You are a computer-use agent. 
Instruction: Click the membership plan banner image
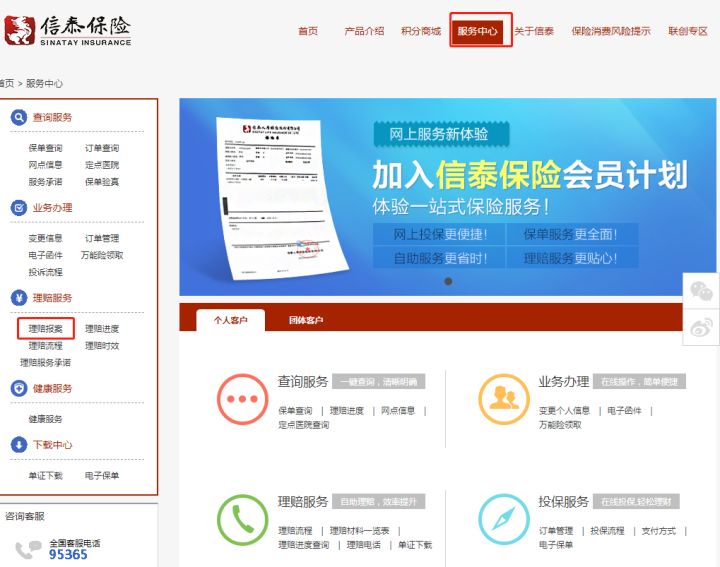point(447,197)
